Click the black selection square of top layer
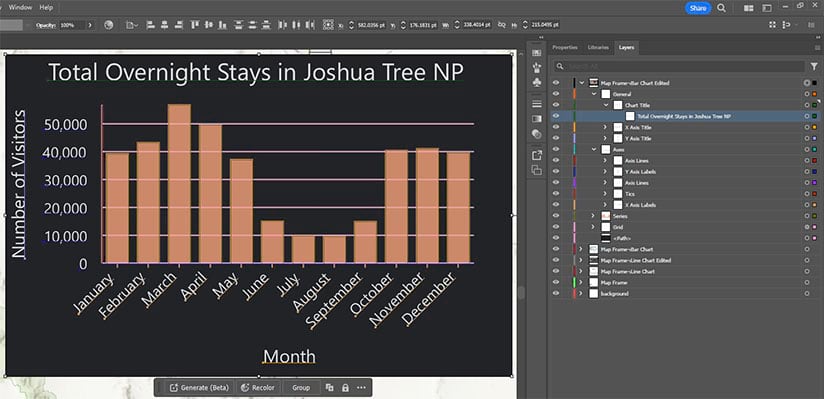Image resolution: width=824 pixels, height=399 pixels. click(x=814, y=83)
